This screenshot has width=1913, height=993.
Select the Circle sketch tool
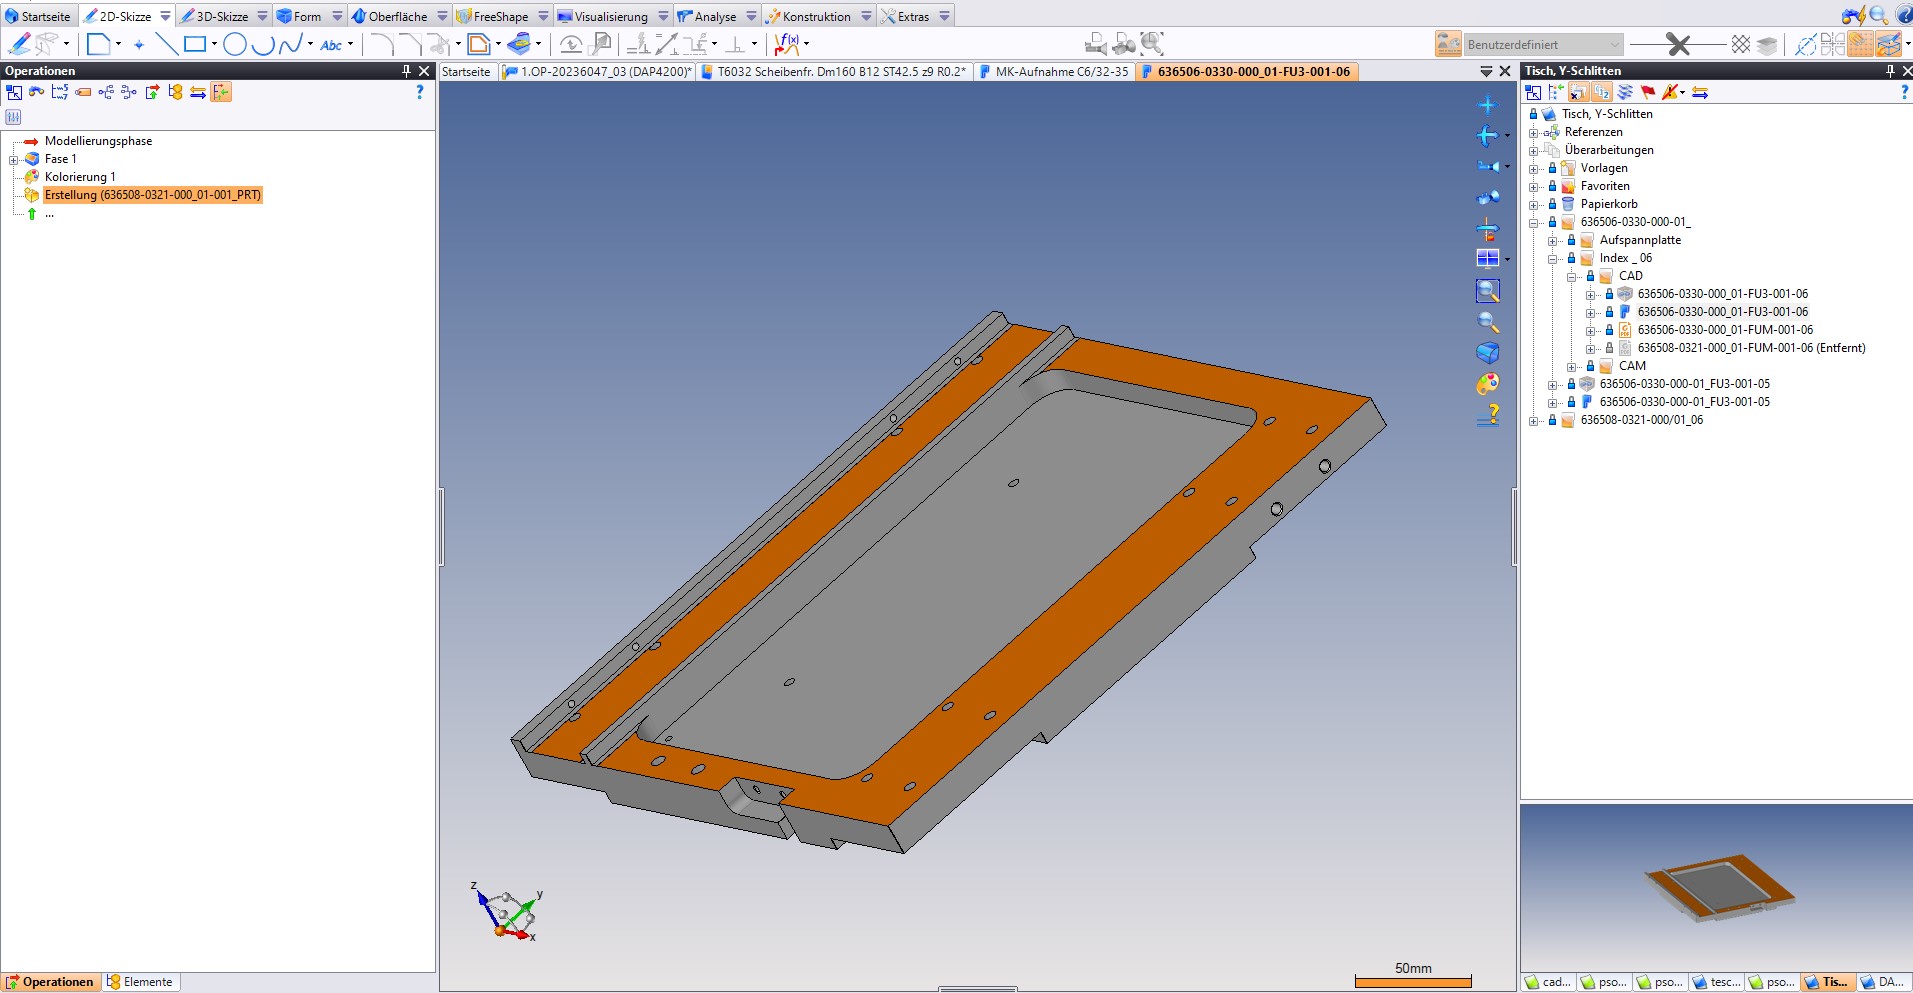[235, 44]
